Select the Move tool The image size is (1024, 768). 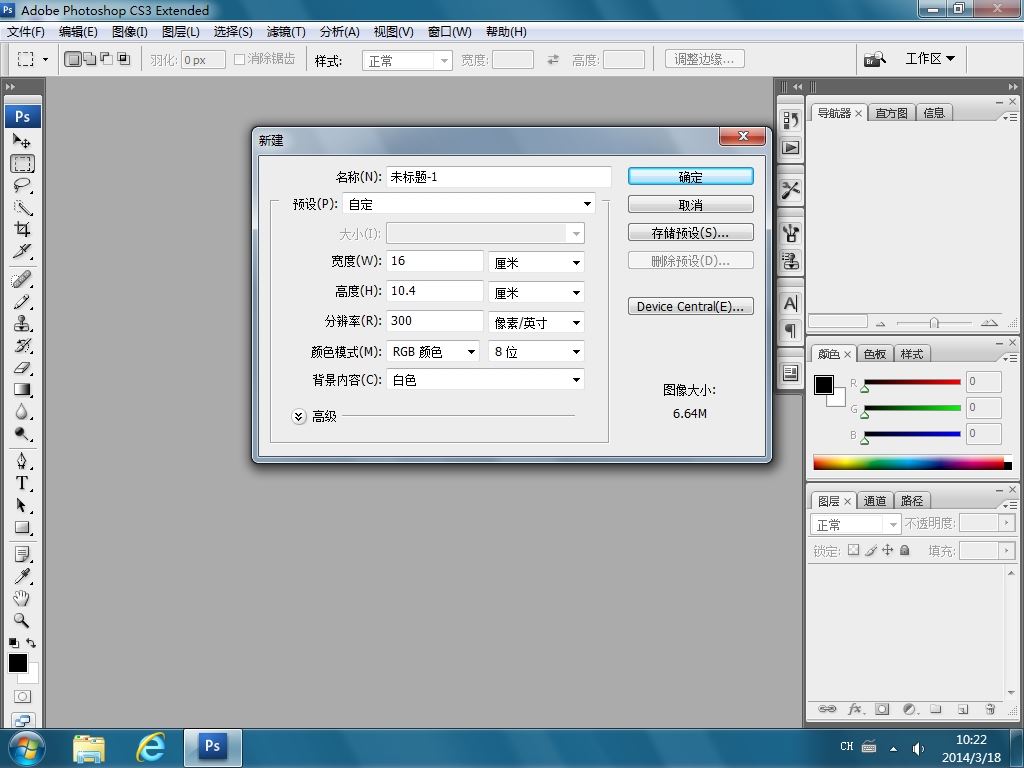(22, 141)
